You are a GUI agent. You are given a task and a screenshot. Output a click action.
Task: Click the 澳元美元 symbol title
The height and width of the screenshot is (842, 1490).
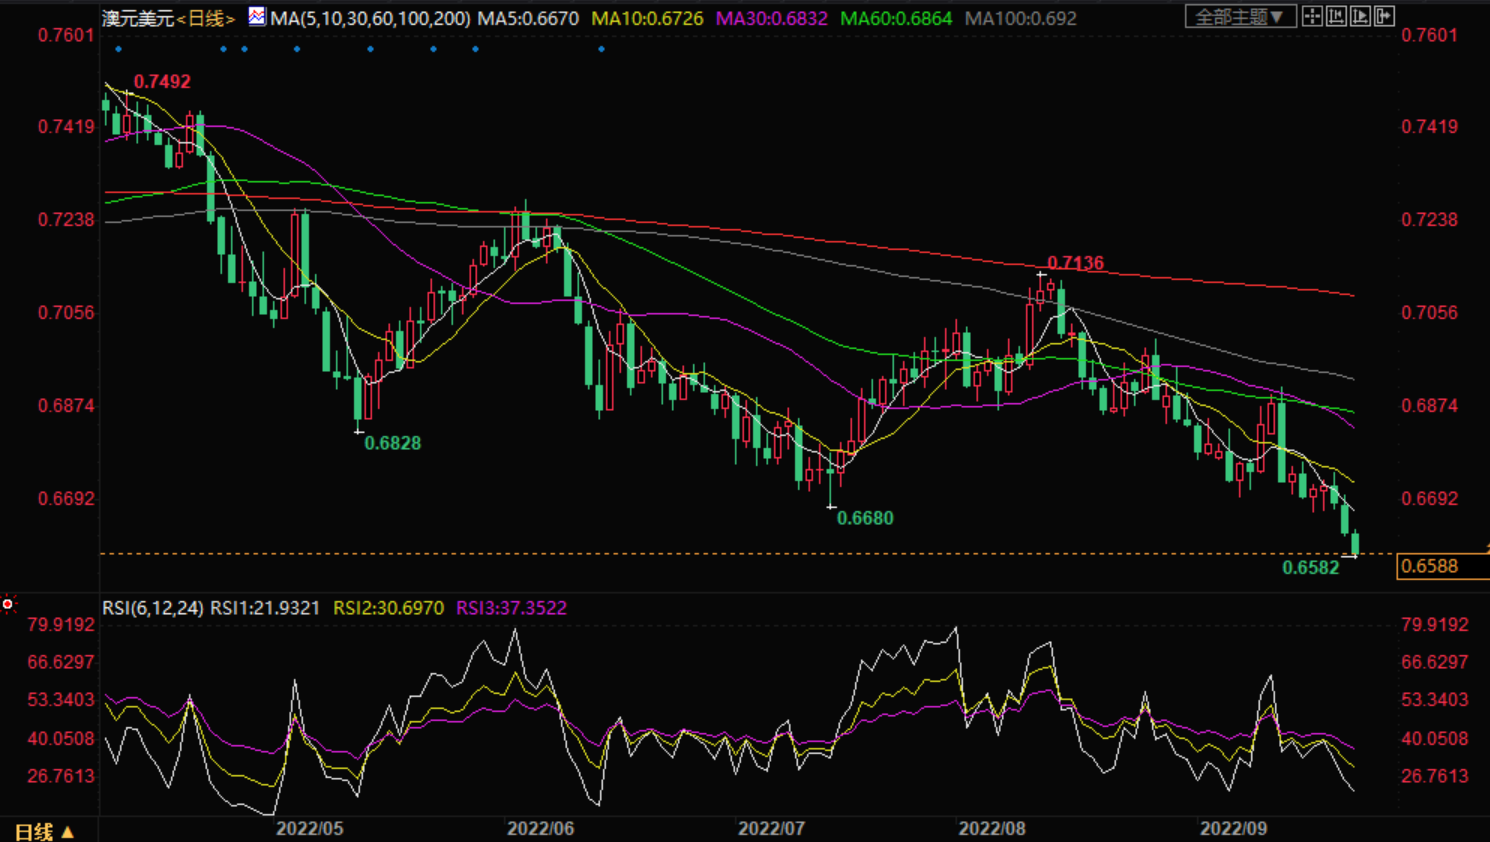[138, 18]
